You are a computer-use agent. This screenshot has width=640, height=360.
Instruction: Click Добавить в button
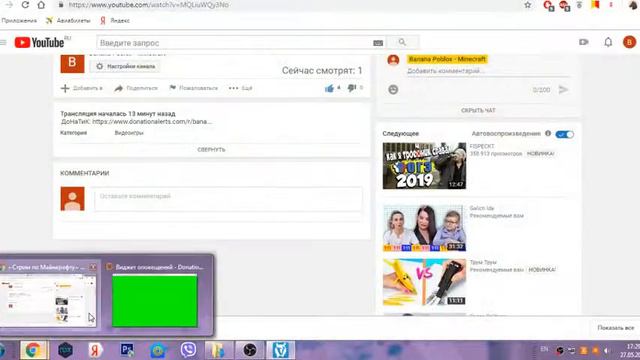[x=82, y=88]
